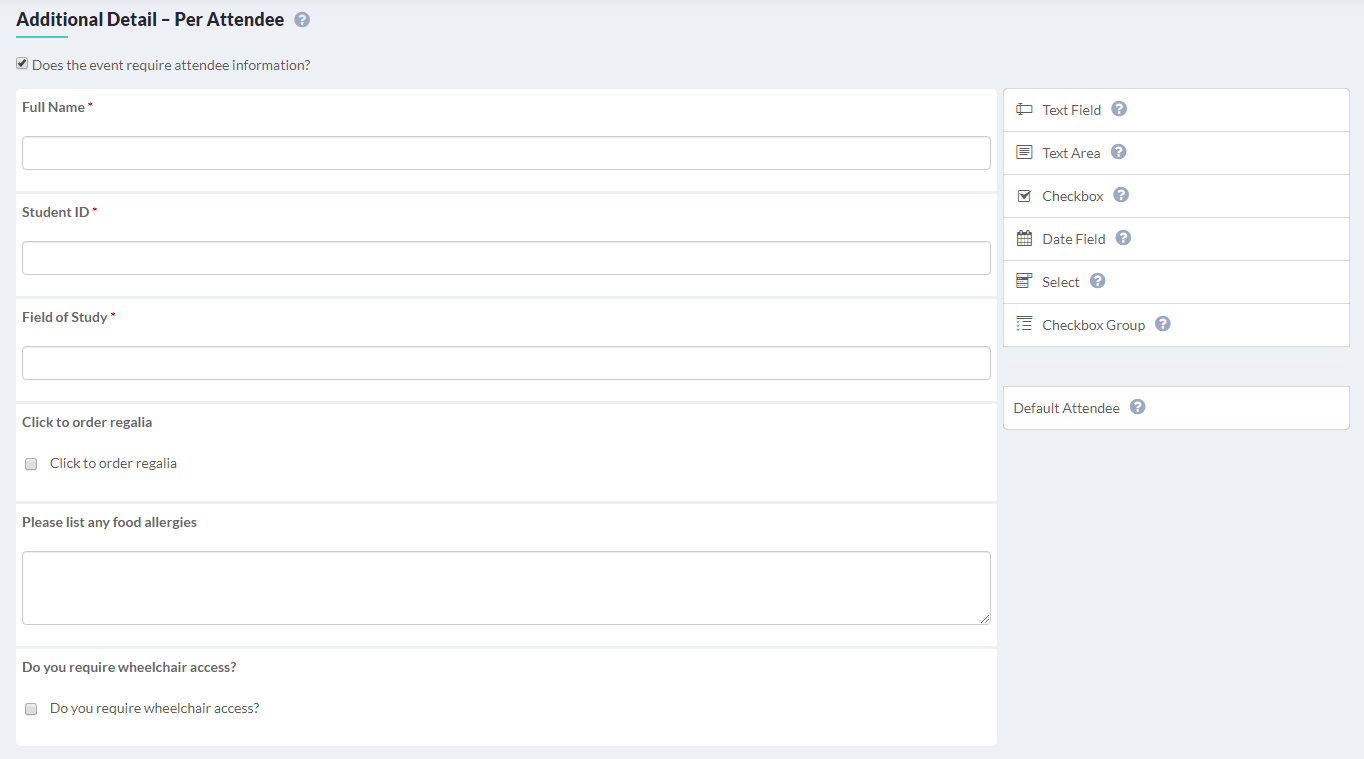Focus the Field of Study input
1364x759 pixels.
pyautogui.click(x=506, y=363)
